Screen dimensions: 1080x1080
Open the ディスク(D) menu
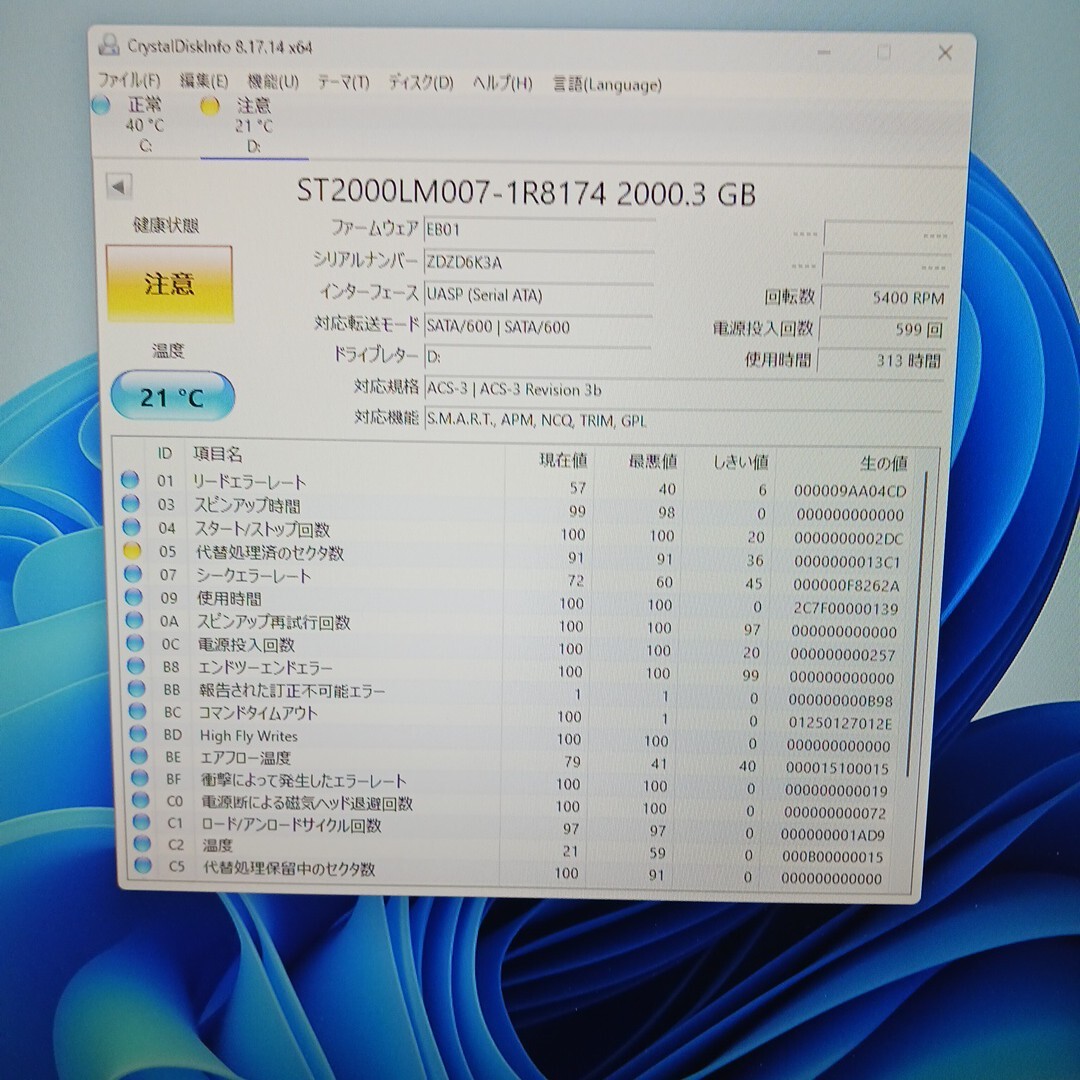pyautogui.click(x=421, y=83)
